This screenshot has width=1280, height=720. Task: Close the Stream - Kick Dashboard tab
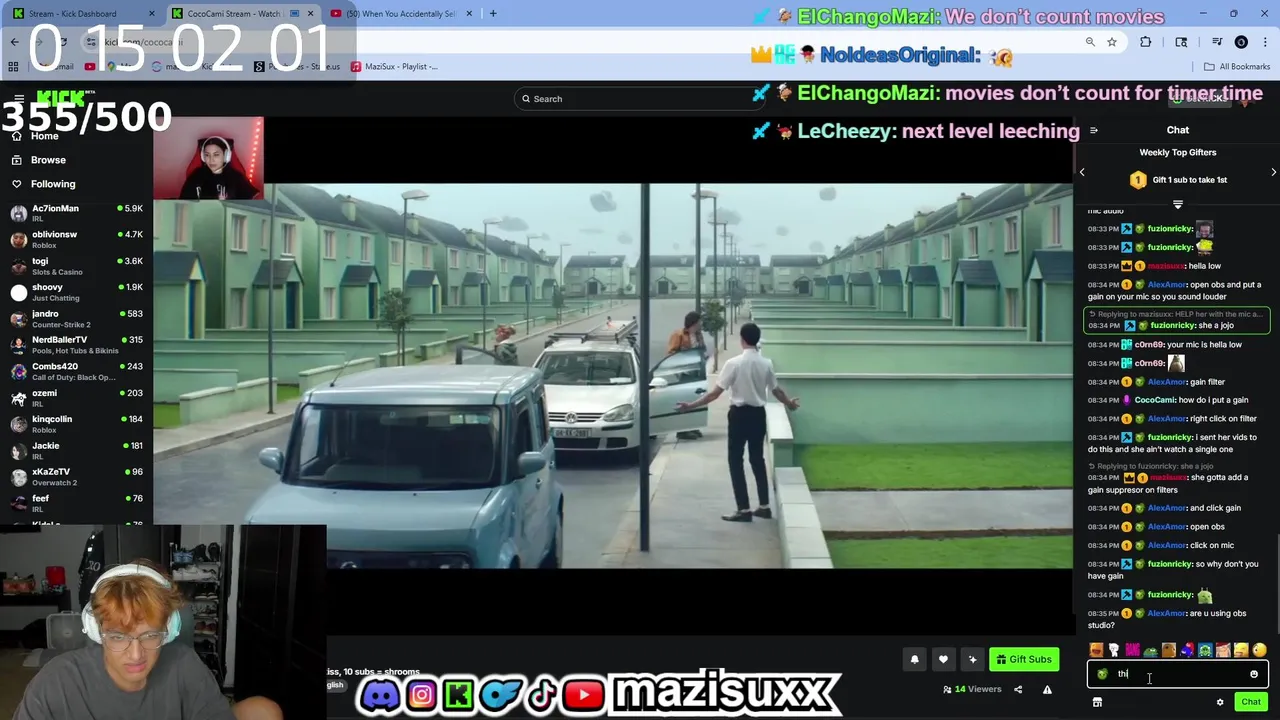[x=152, y=14]
